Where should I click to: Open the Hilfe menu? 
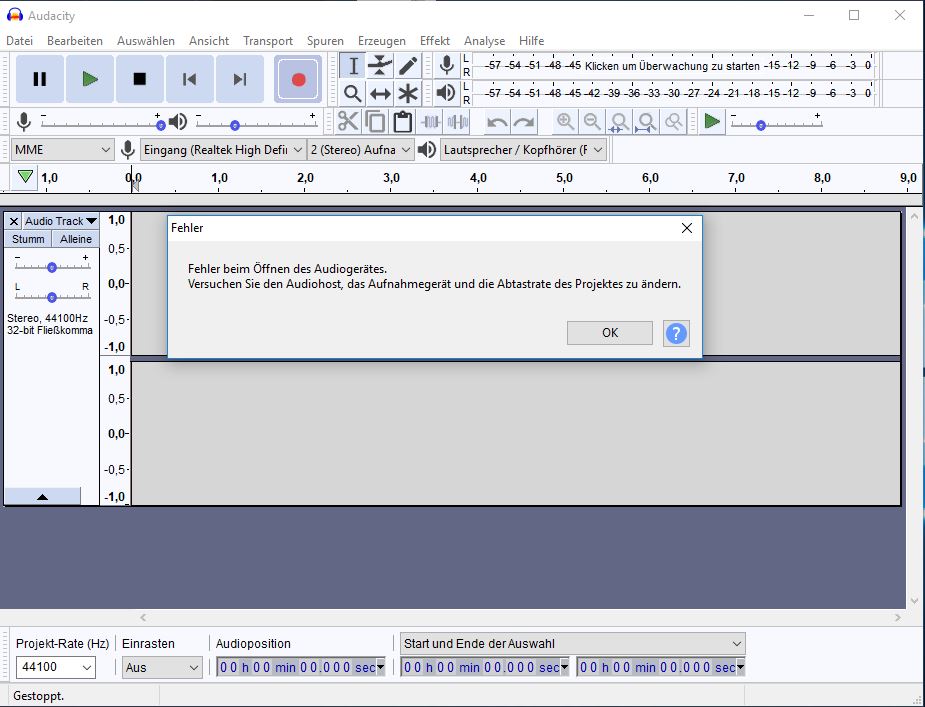tap(532, 41)
